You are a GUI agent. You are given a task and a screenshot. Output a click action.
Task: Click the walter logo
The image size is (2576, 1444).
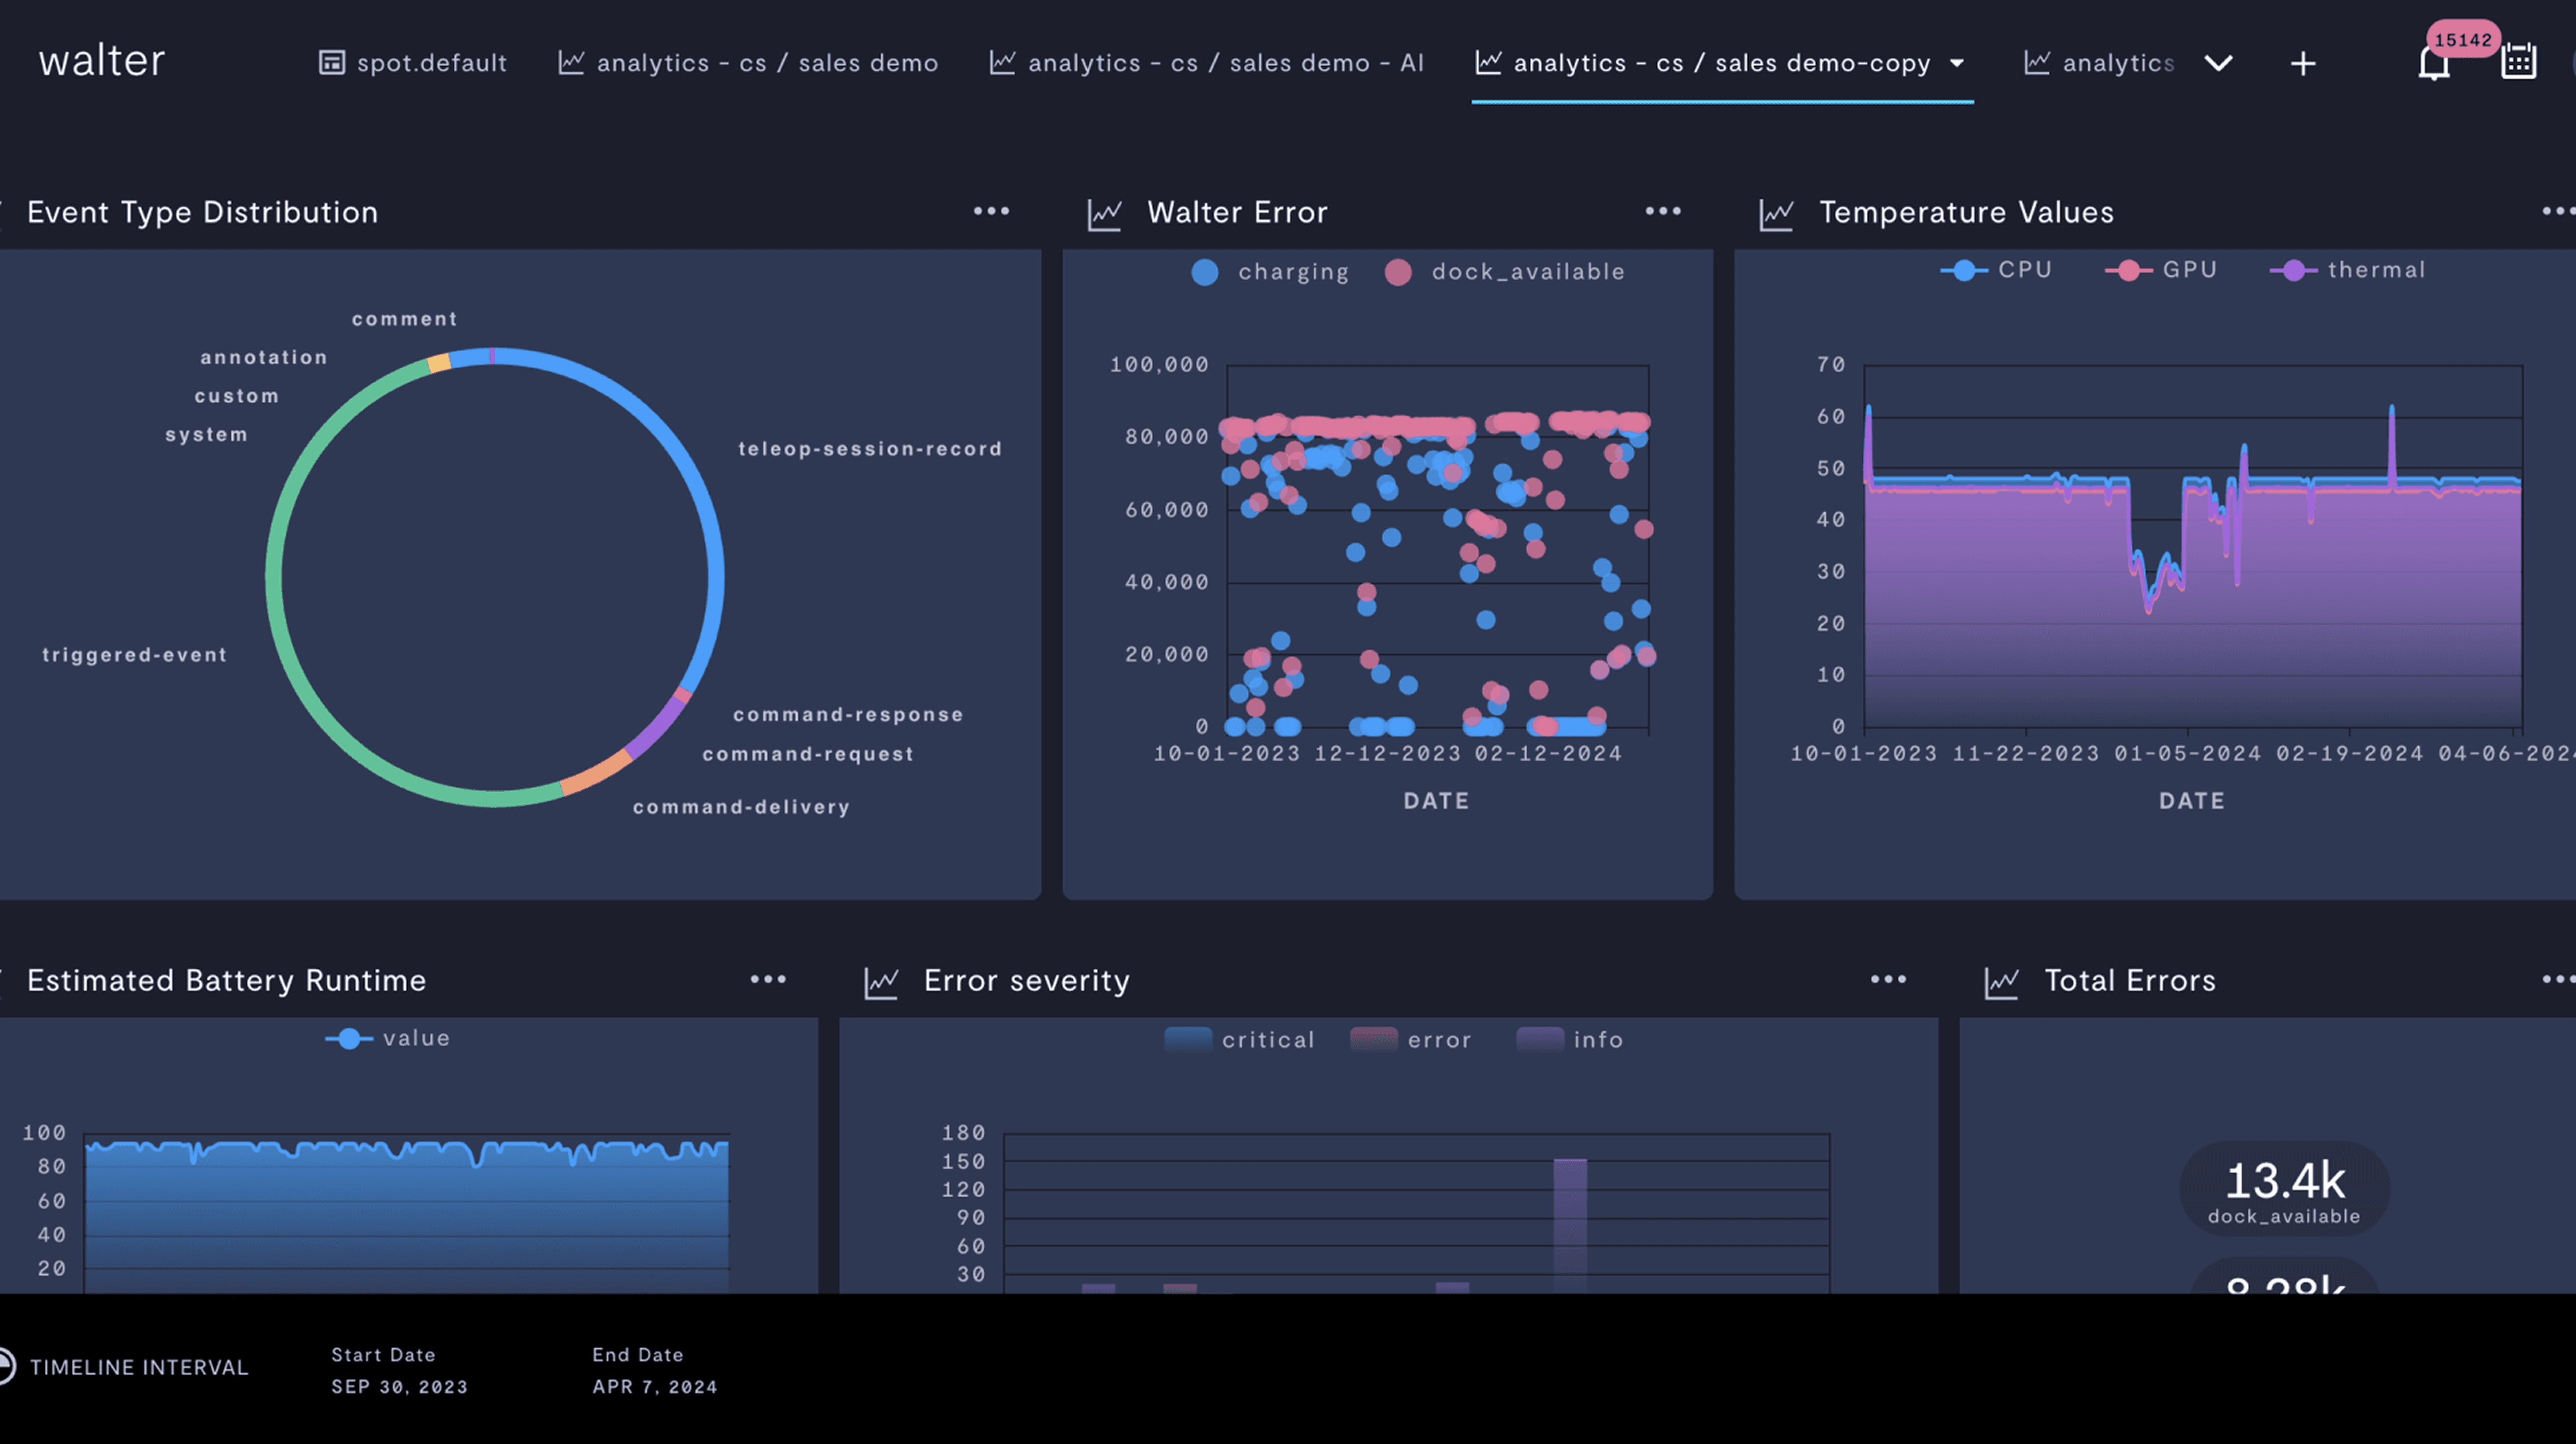102,61
